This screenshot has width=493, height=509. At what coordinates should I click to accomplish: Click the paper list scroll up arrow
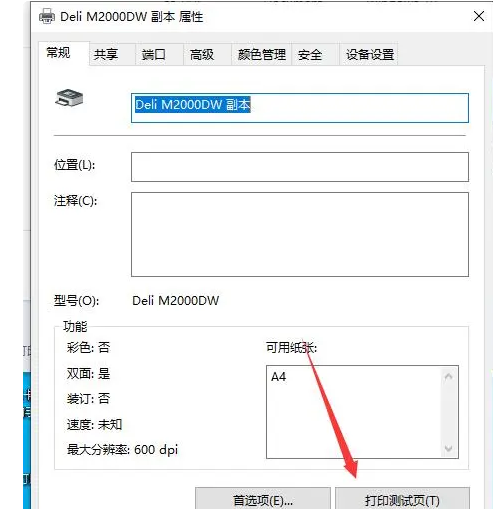click(x=449, y=376)
